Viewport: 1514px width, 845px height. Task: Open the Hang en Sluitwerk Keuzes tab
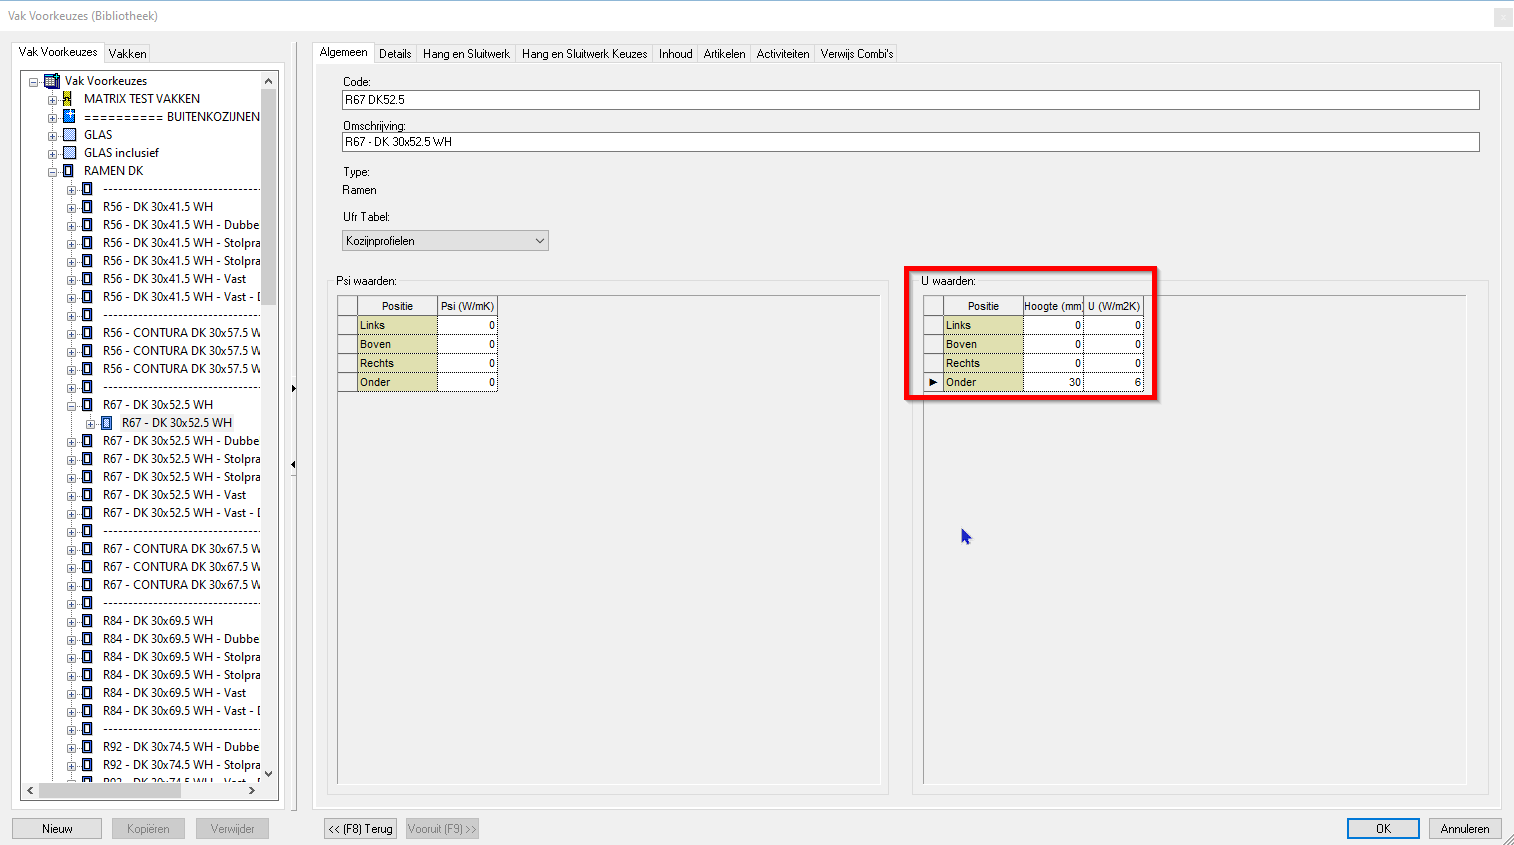584,53
